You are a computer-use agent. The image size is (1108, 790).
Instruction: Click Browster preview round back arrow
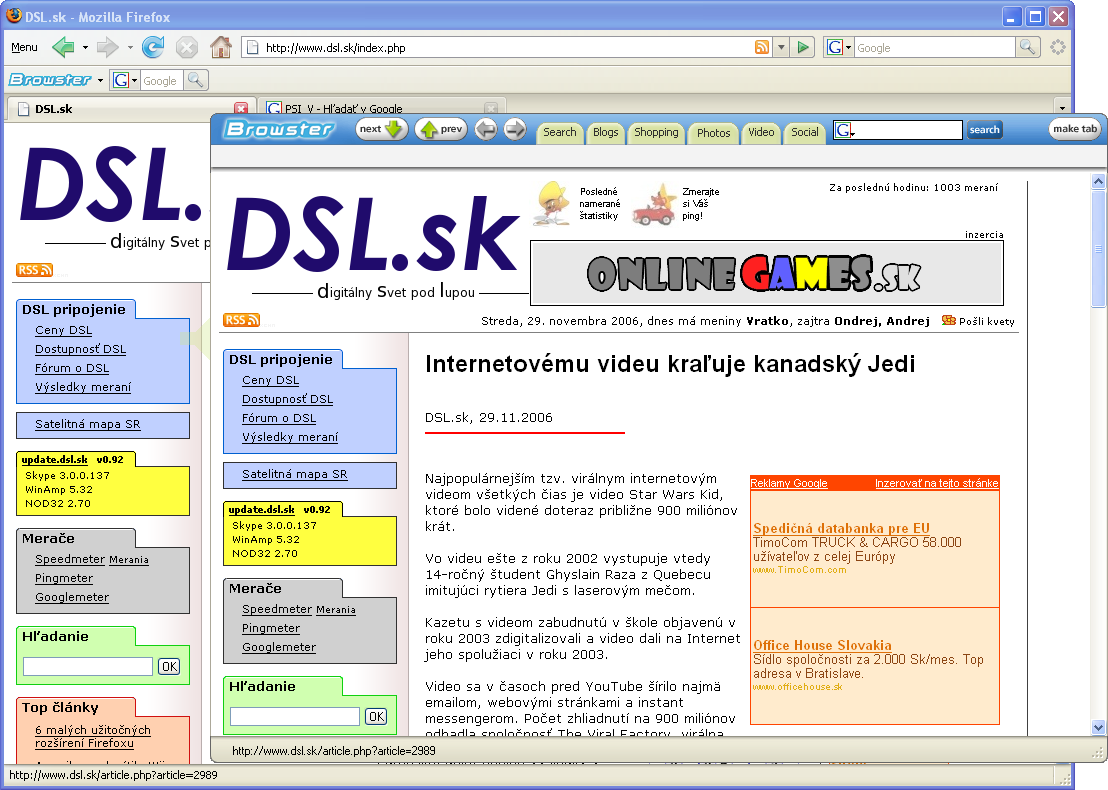pyautogui.click(x=485, y=129)
